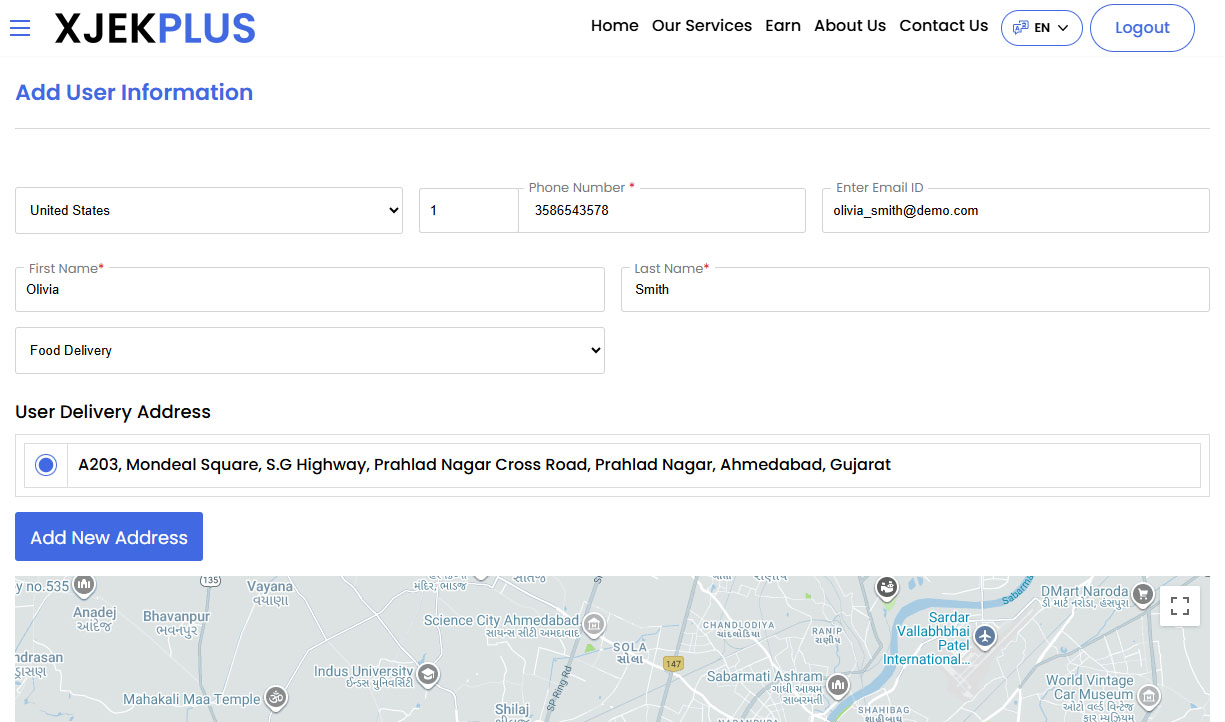1225x722 pixels.
Task: Select the saved Mondeal Square delivery address
Action: coord(45,464)
